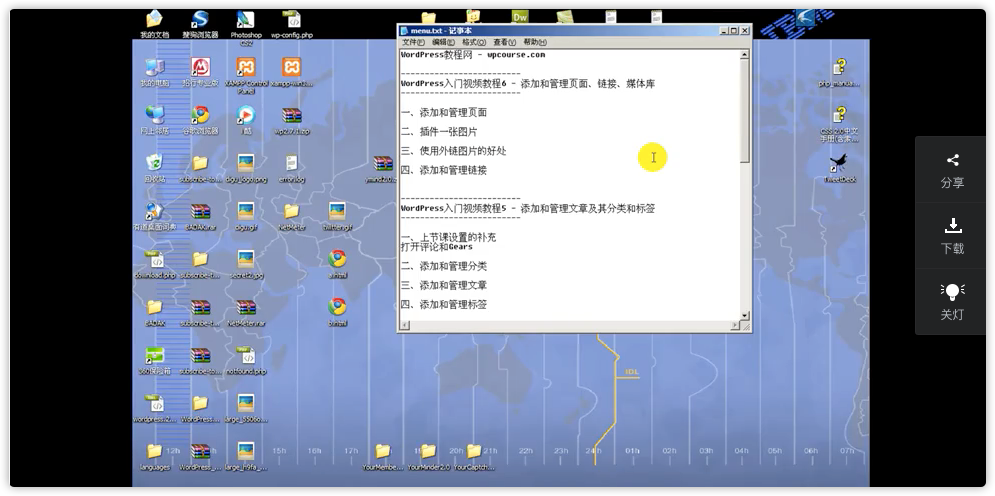The width and height of the screenshot is (995, 496).
Task: Open the 帮助 menu in Notepad
Action: (x=535, y=42)
